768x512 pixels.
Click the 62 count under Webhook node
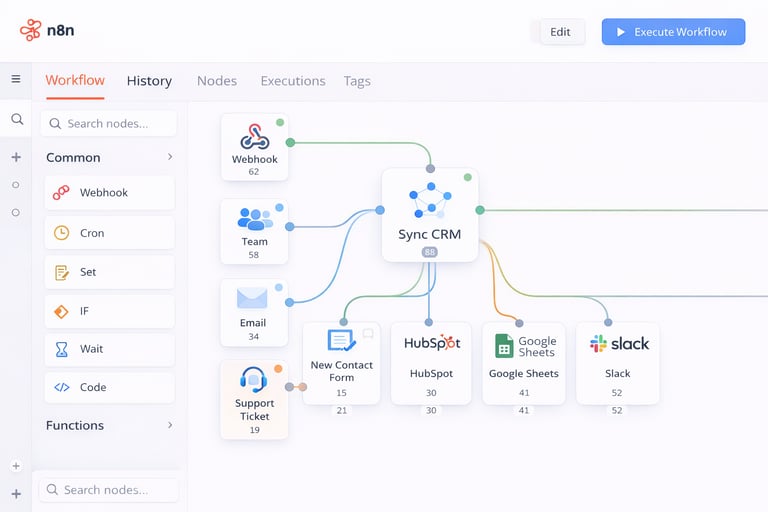pyautogui.click(x=254, y=171)
